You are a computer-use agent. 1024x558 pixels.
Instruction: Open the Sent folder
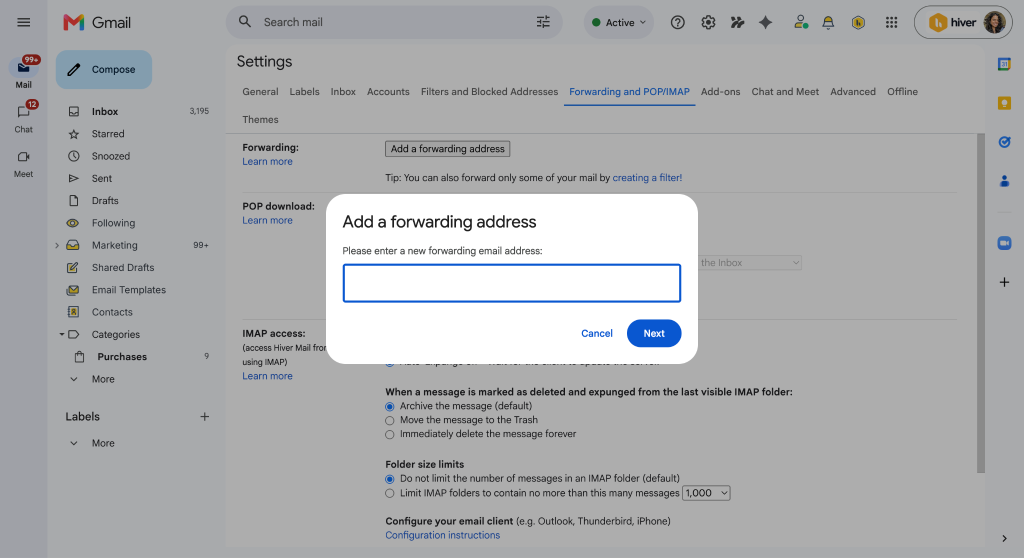point(101,178)
